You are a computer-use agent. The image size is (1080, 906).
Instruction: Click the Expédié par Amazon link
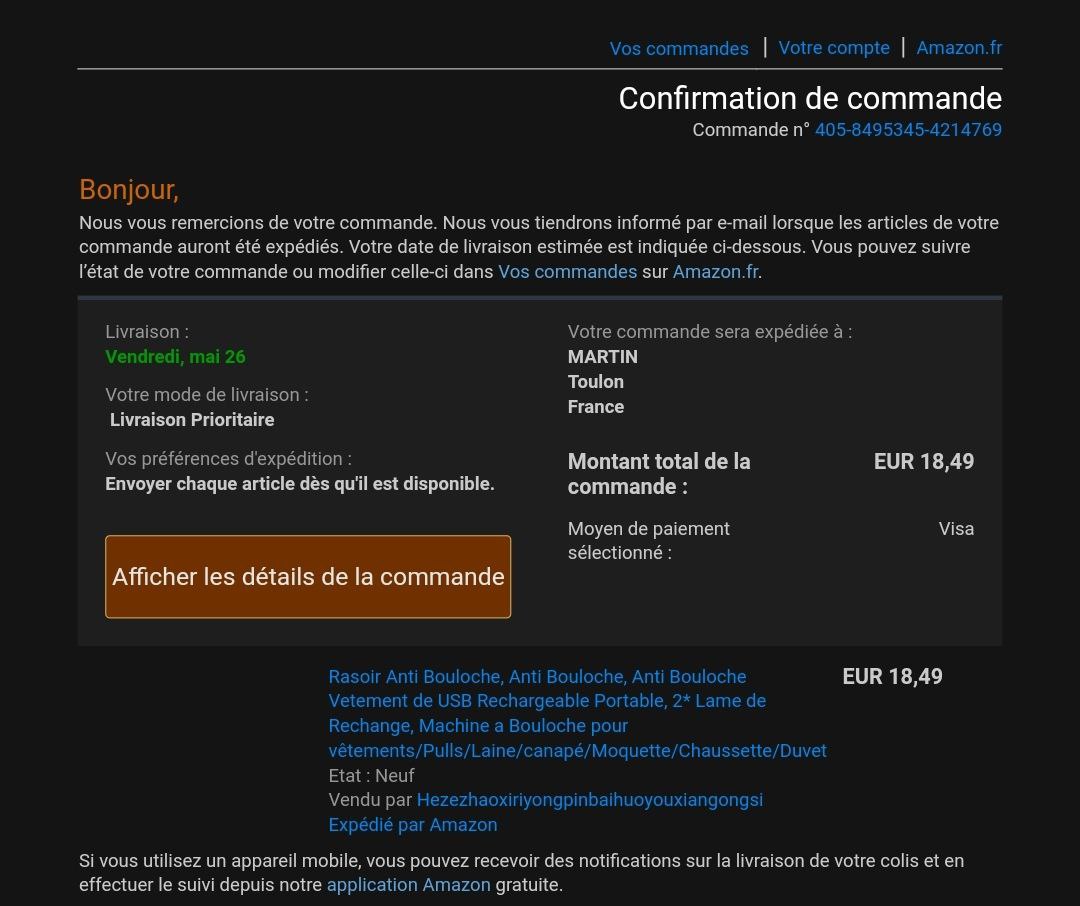(x=413, y=825)
